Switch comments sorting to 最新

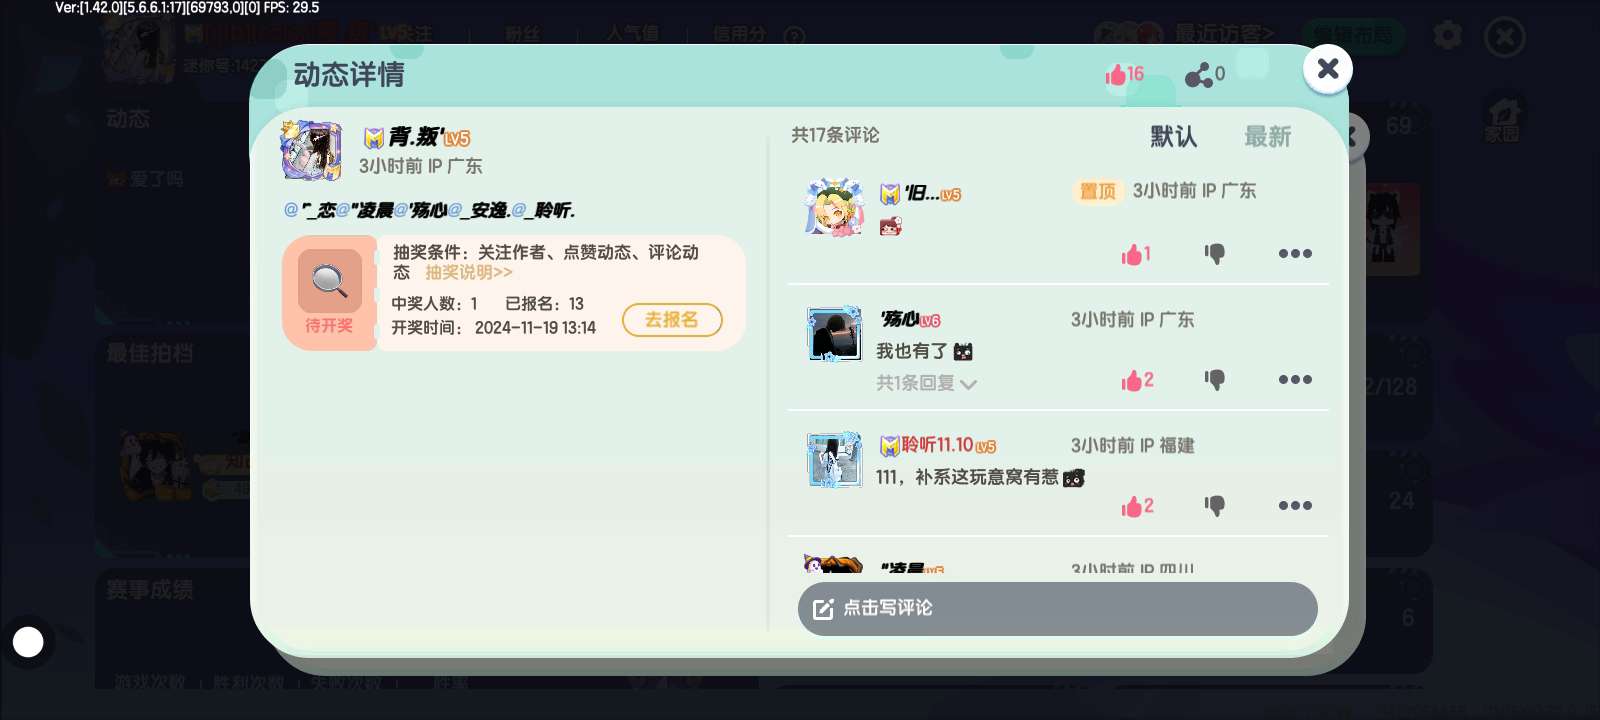point(1267,137)
